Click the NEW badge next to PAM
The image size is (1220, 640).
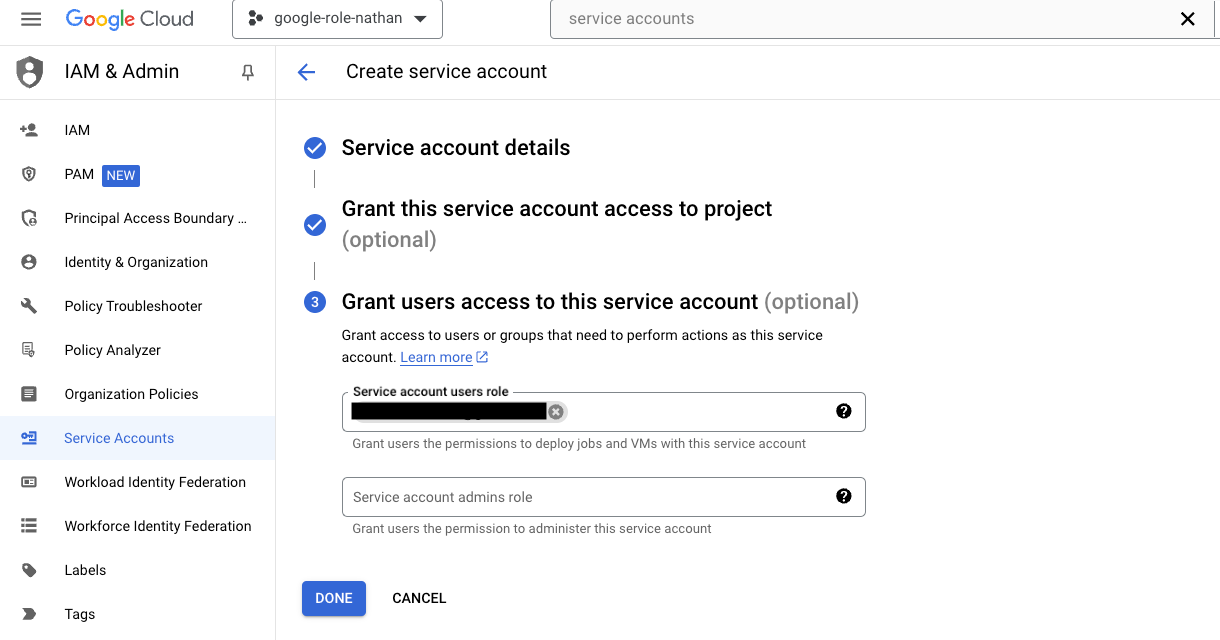click(x=121, y=175)
